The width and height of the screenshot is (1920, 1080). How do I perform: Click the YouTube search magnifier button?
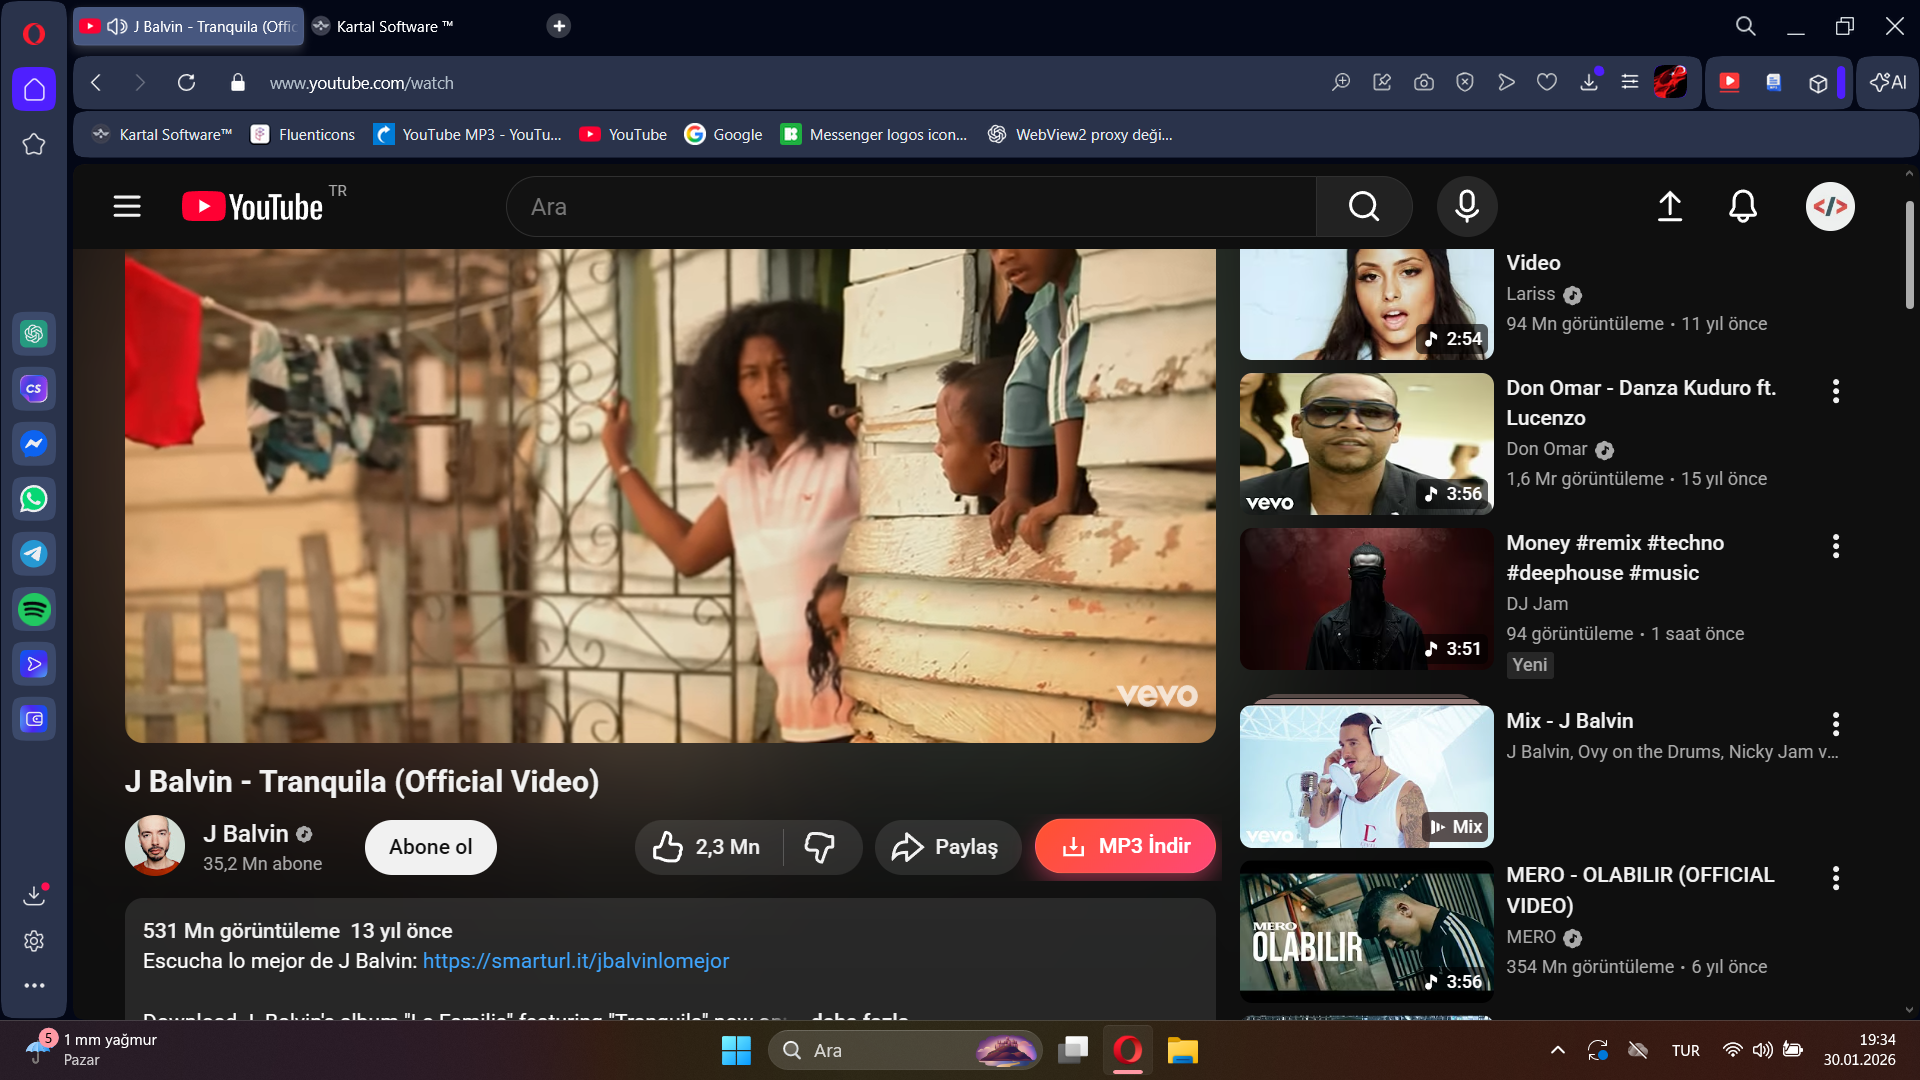click(1364, 207)
